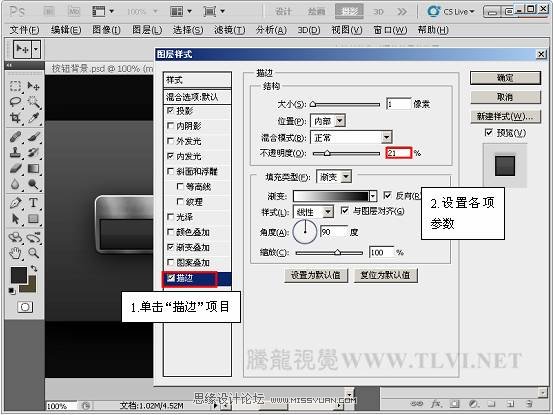Toggle 预览 preview checkbox
This screenshot has height=415, width=553.
(x=488, y=133)
